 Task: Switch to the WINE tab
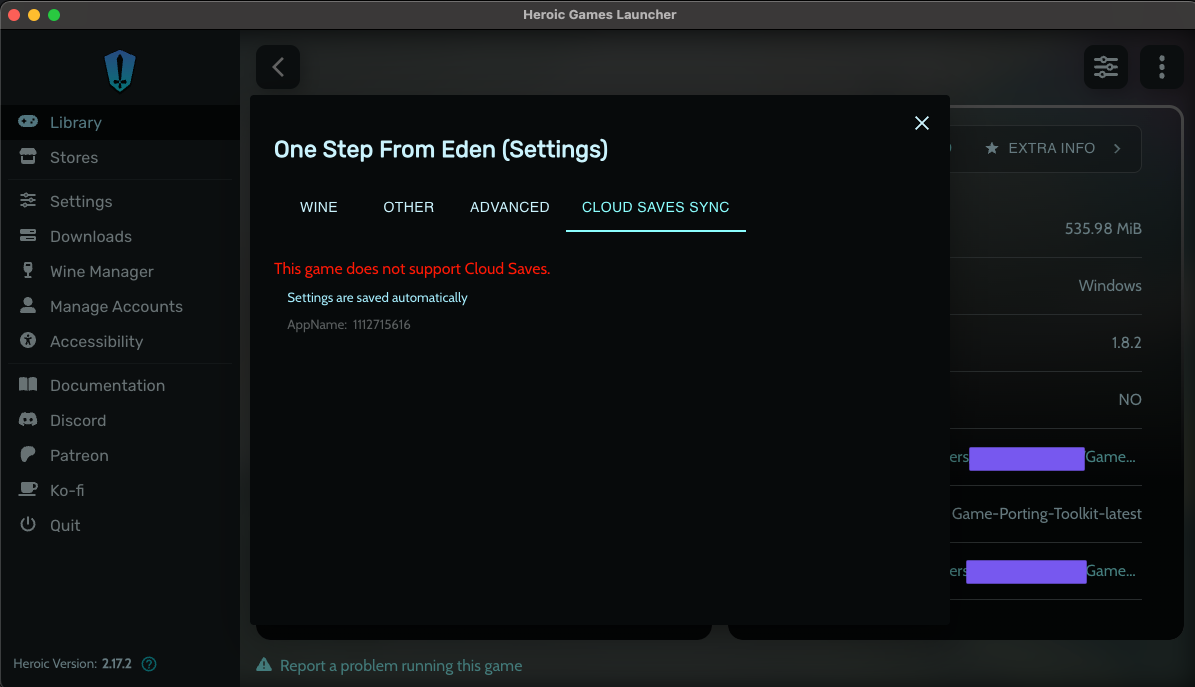click(319, 207)
